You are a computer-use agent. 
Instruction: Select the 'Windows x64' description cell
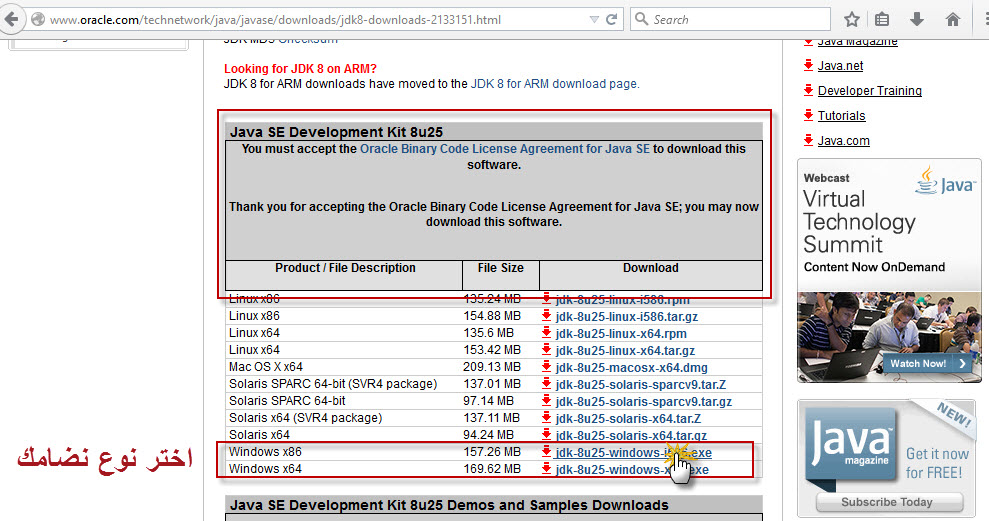coord(265,469)
